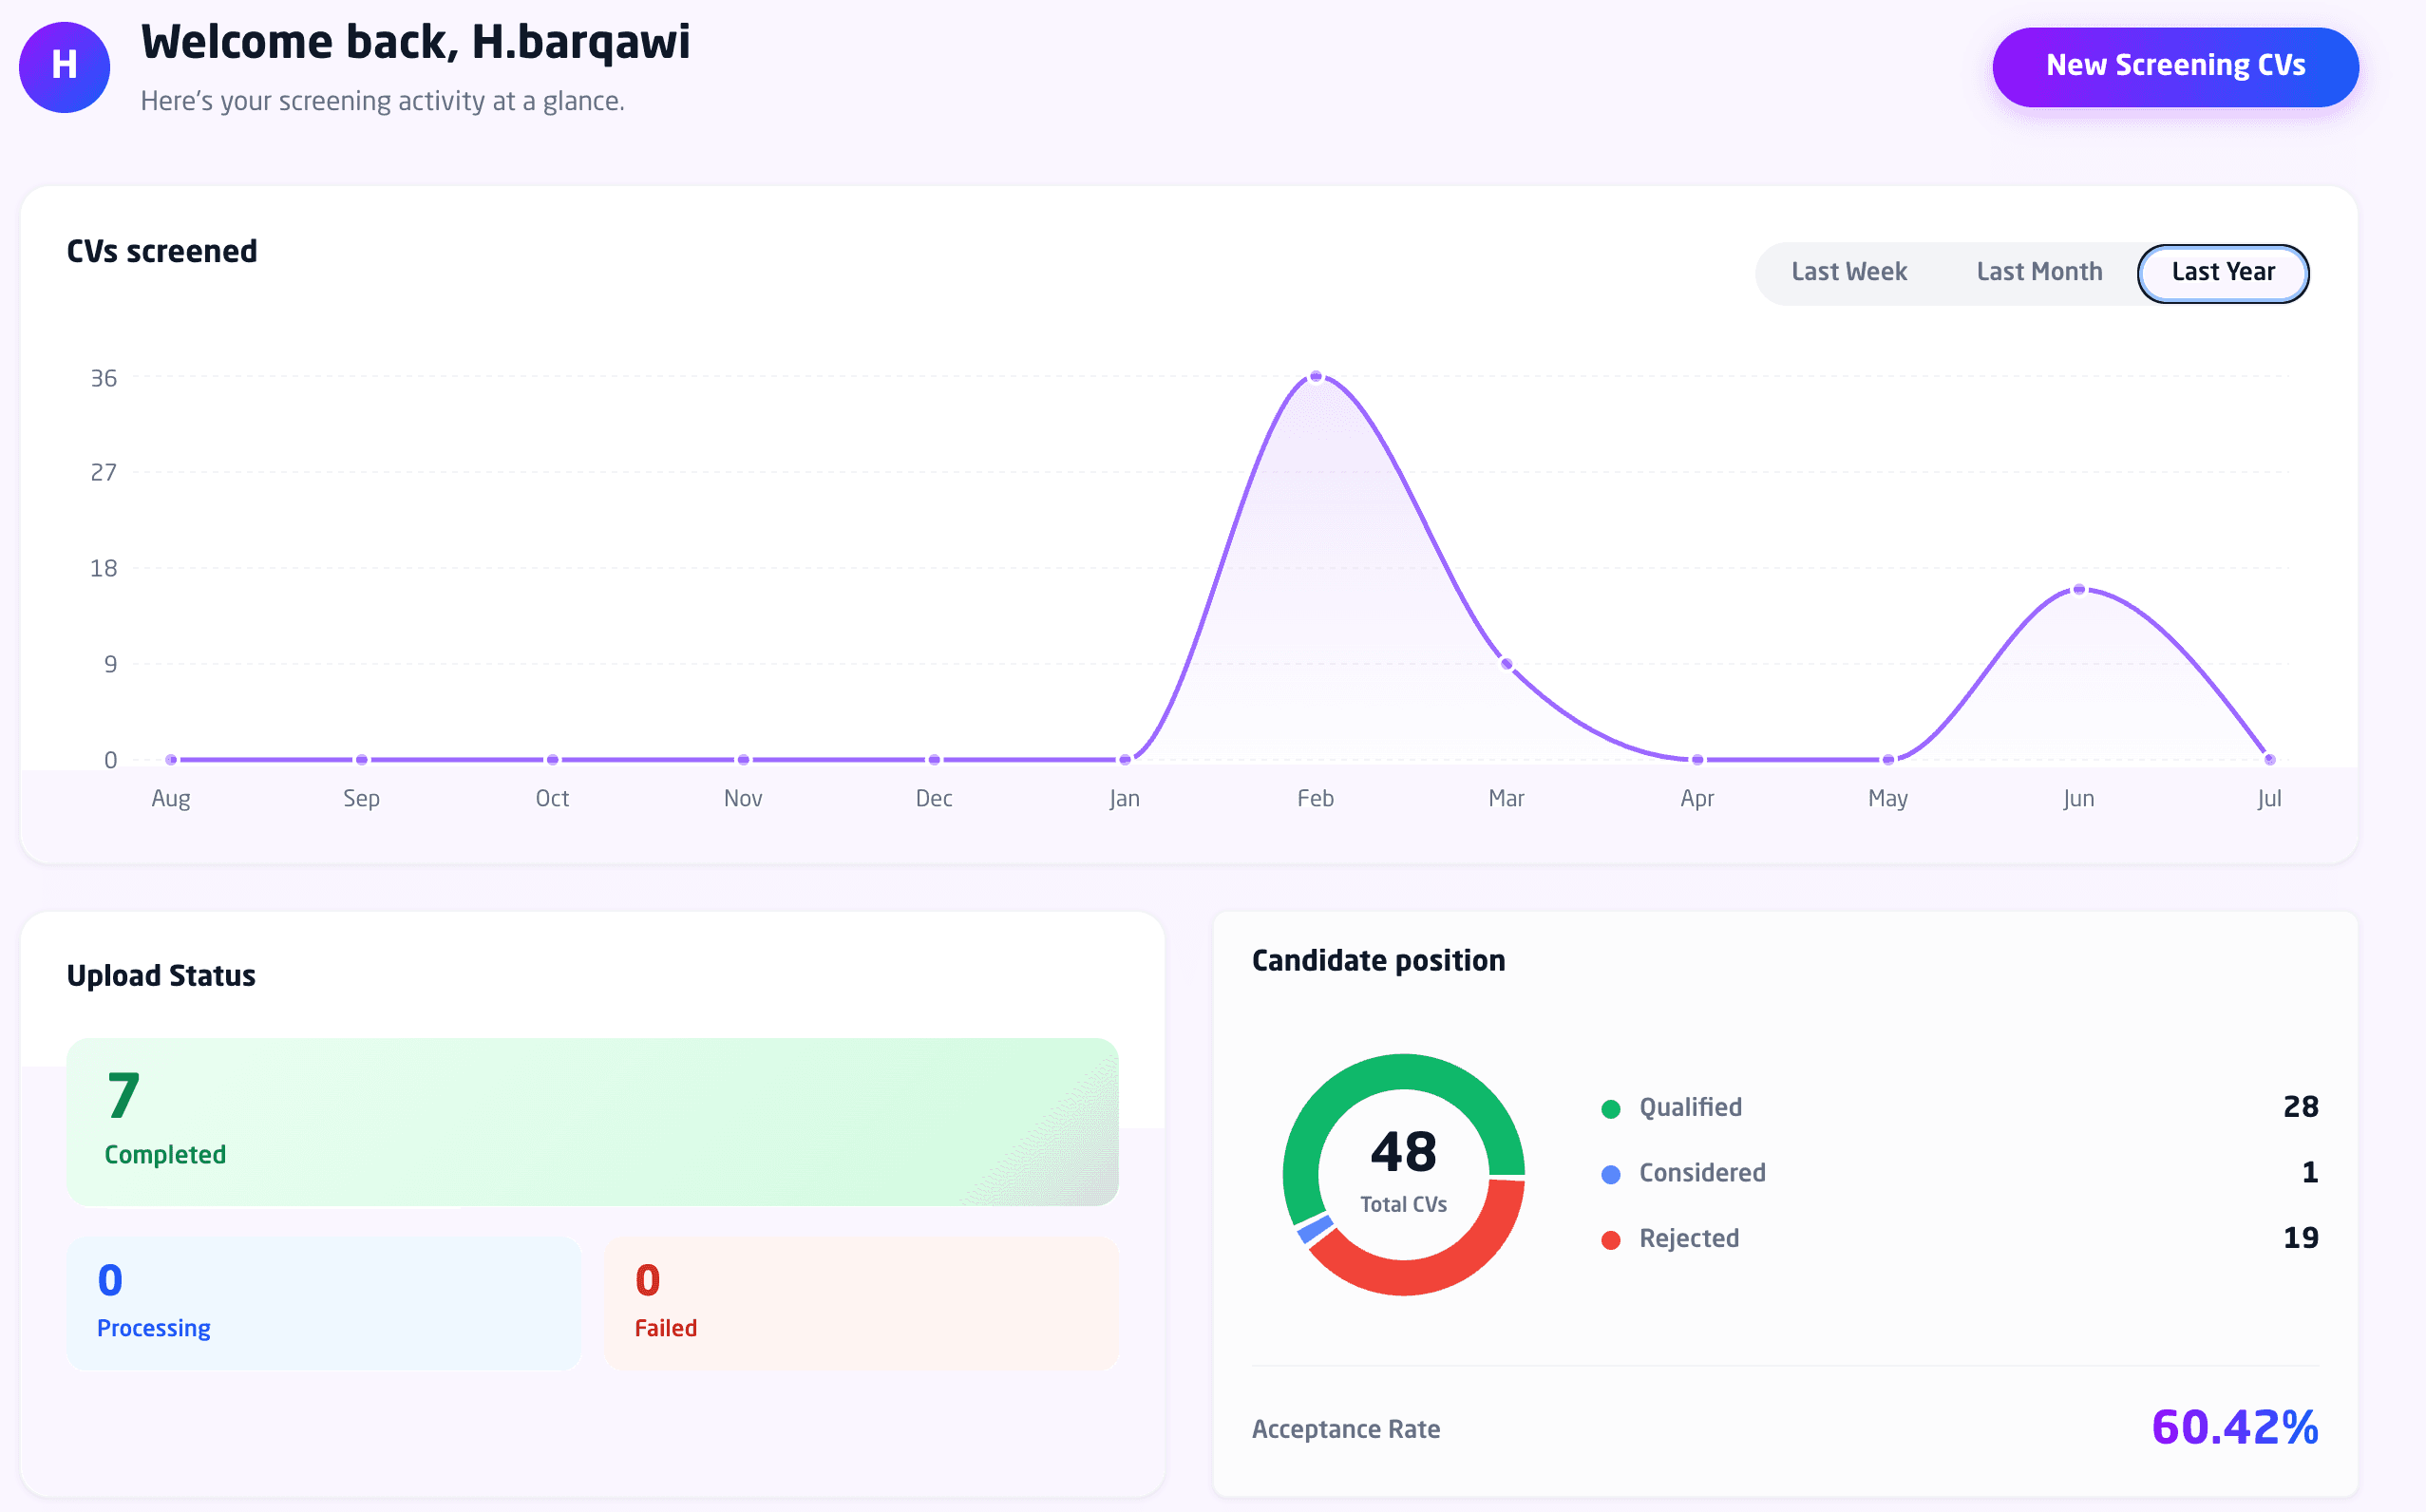Viewport: 2426px width, 1512px height.
Task: Select the Last Year tab
Action: coord(2222,273)
